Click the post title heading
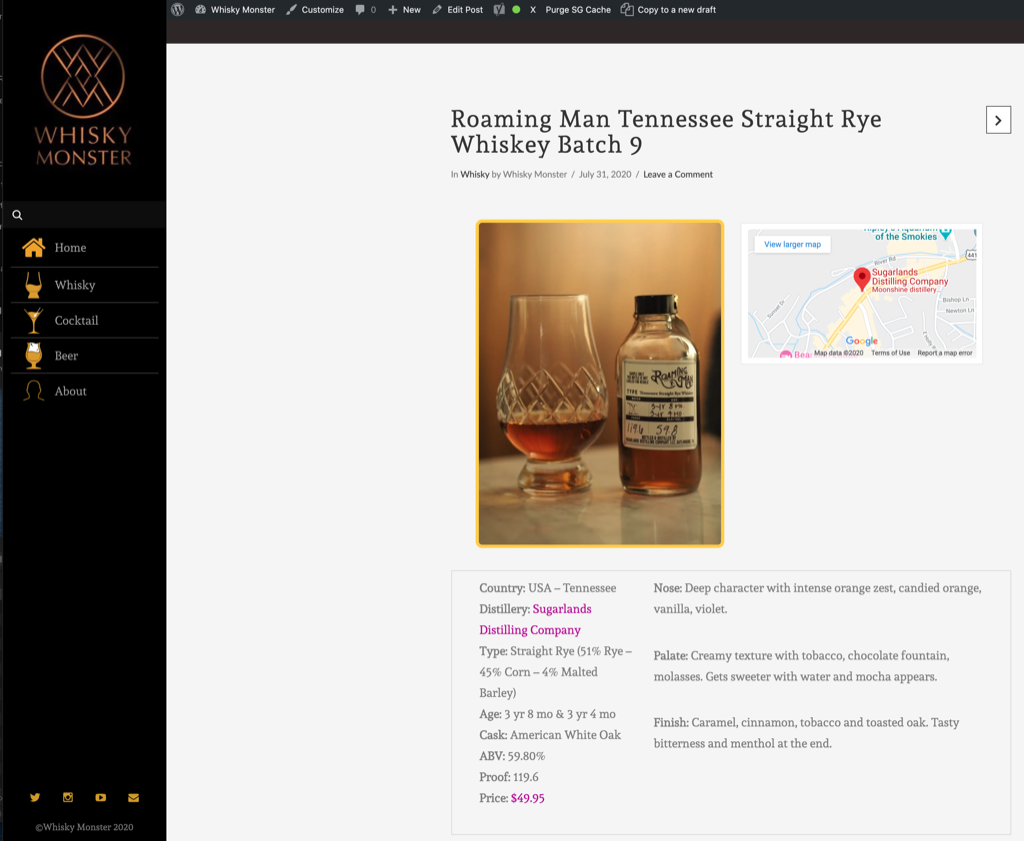 (x=666, y=131)
